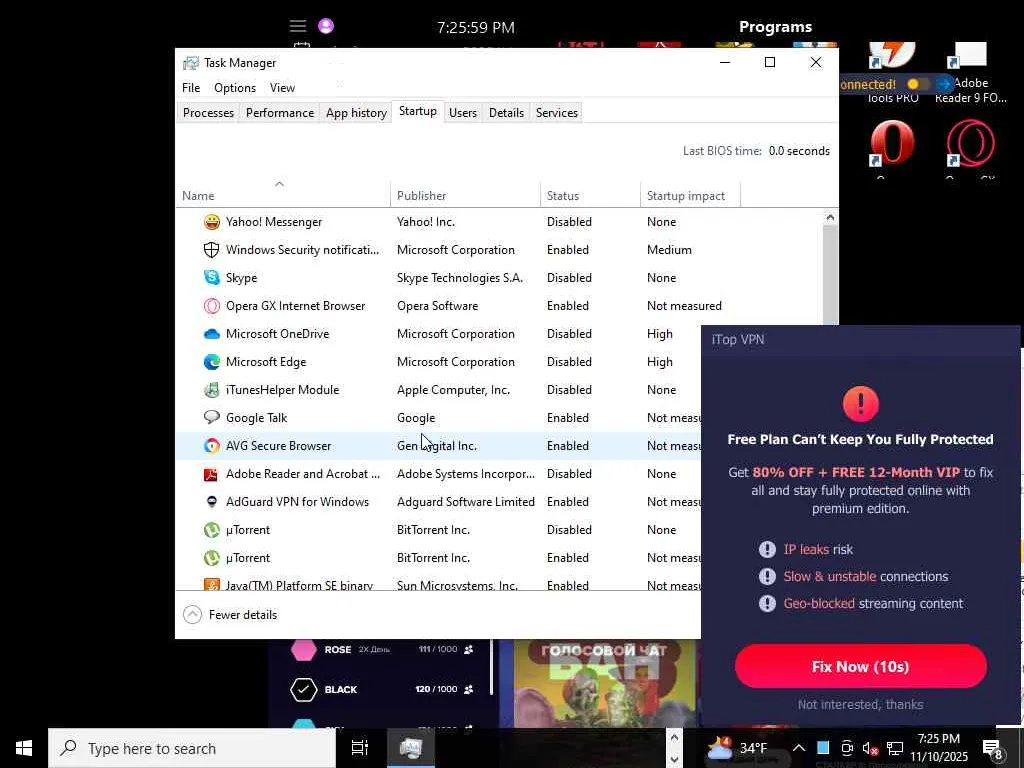Click Medium impact for Windows Security
This screenshot has height=768, width=1024.
click(669, 250)
